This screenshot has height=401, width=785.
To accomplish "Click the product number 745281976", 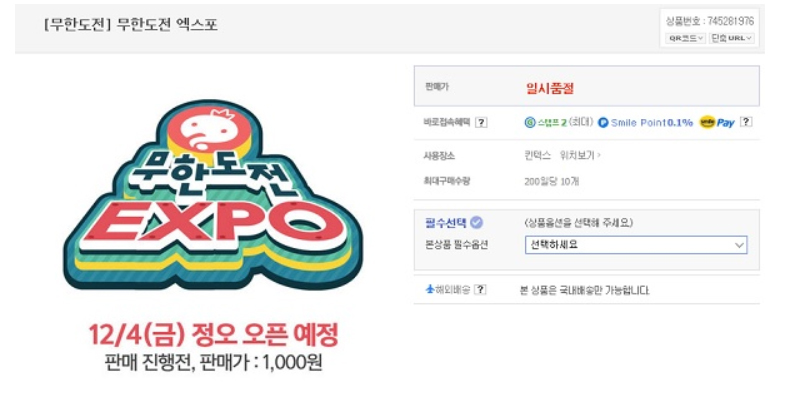I will [x=730, y=20].
